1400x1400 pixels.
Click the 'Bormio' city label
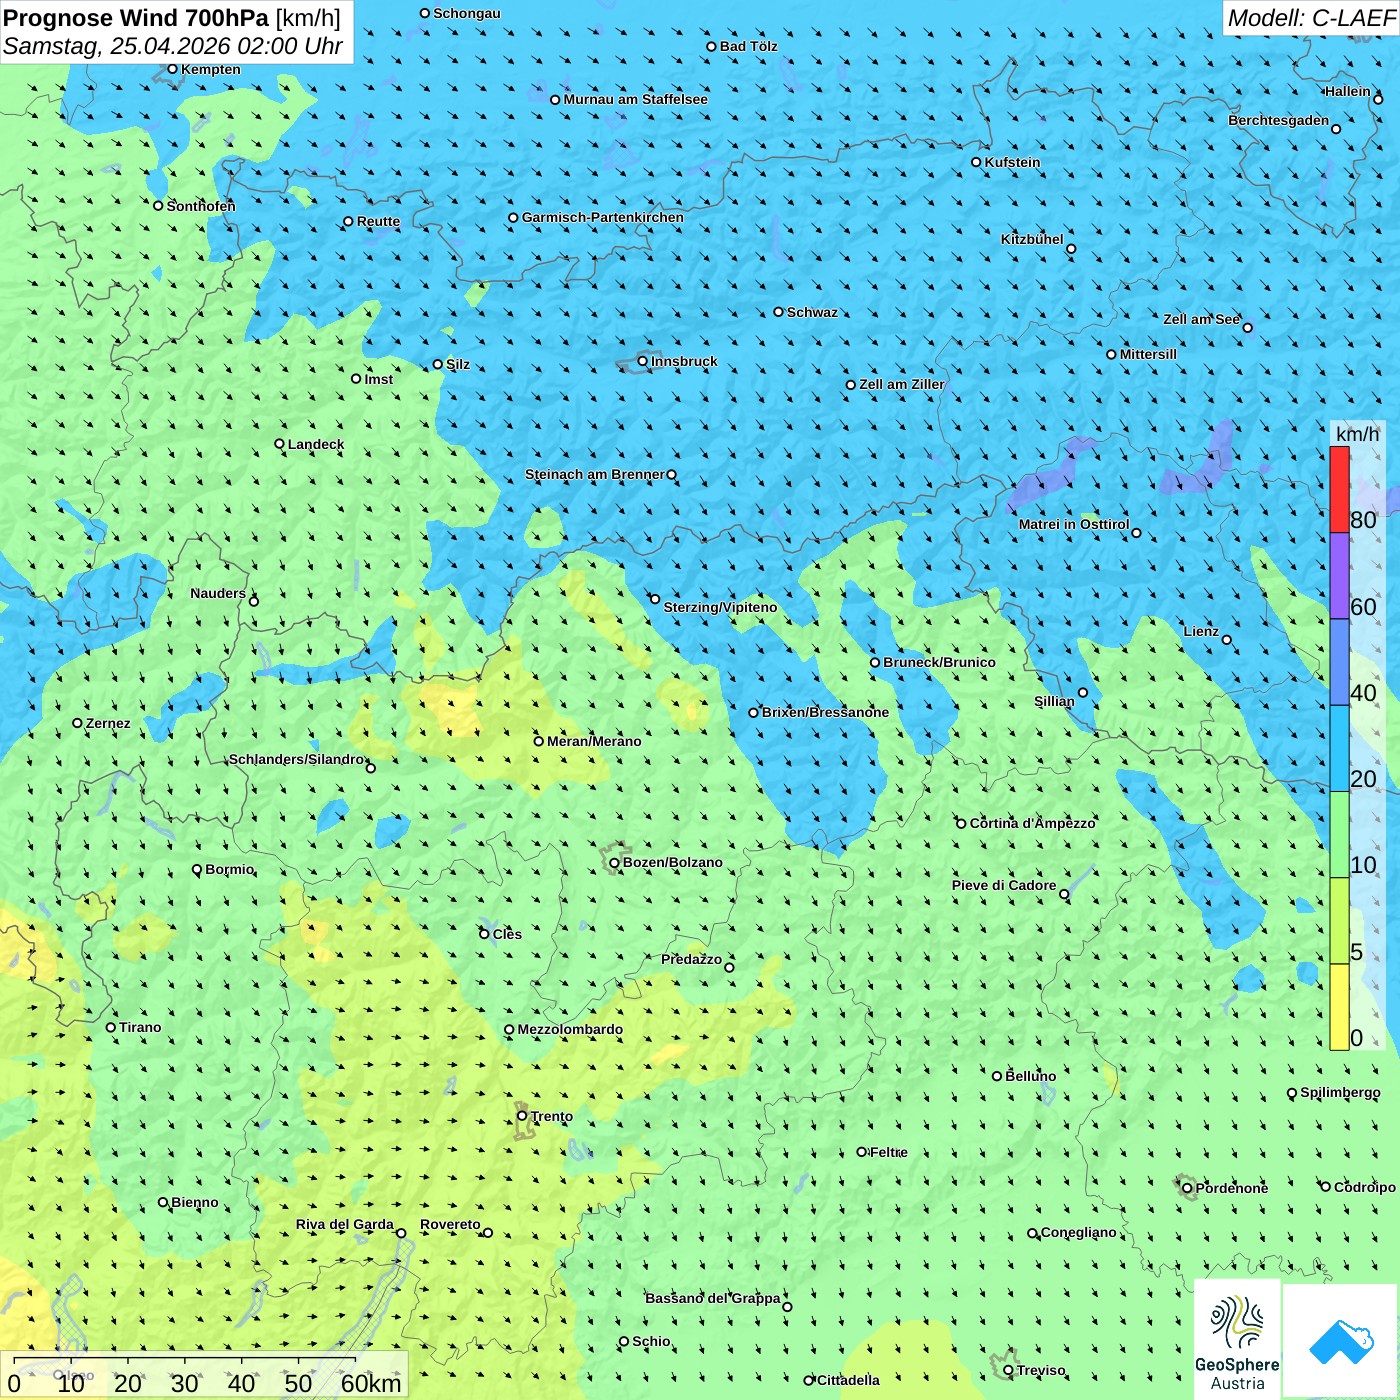(229, 869)
